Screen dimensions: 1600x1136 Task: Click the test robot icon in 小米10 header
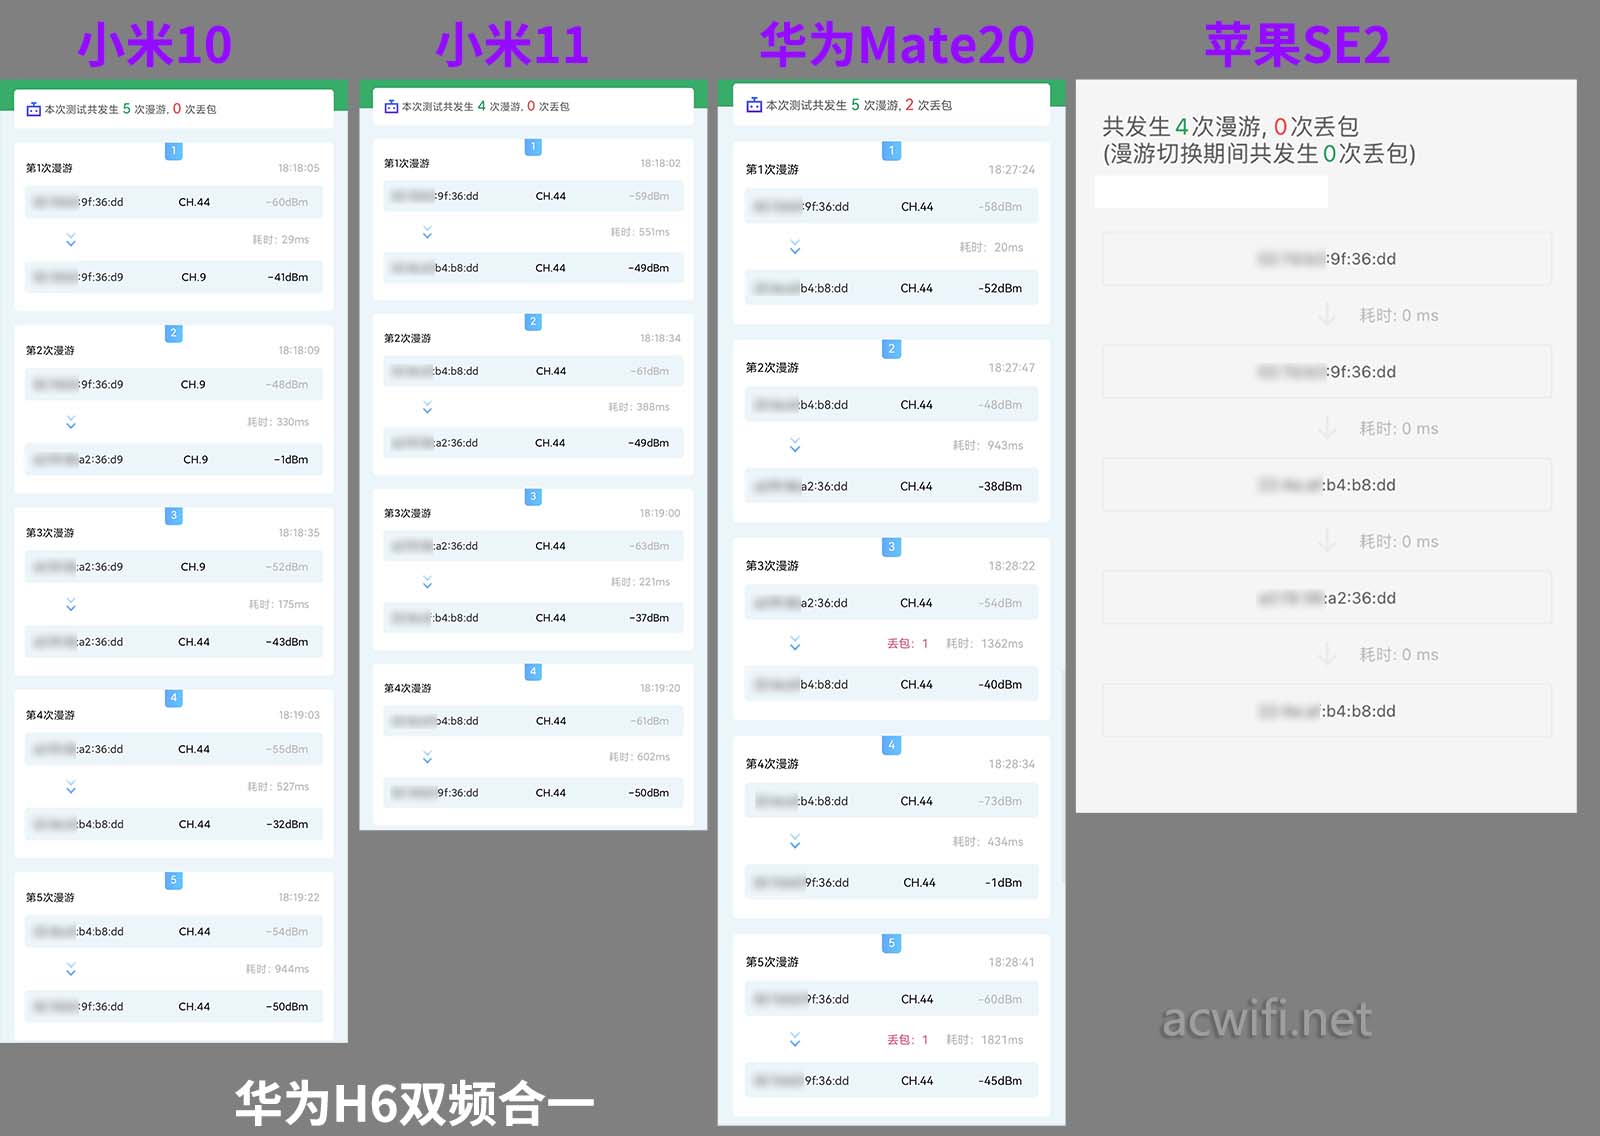pyautogui.click(x=33, y=109)
